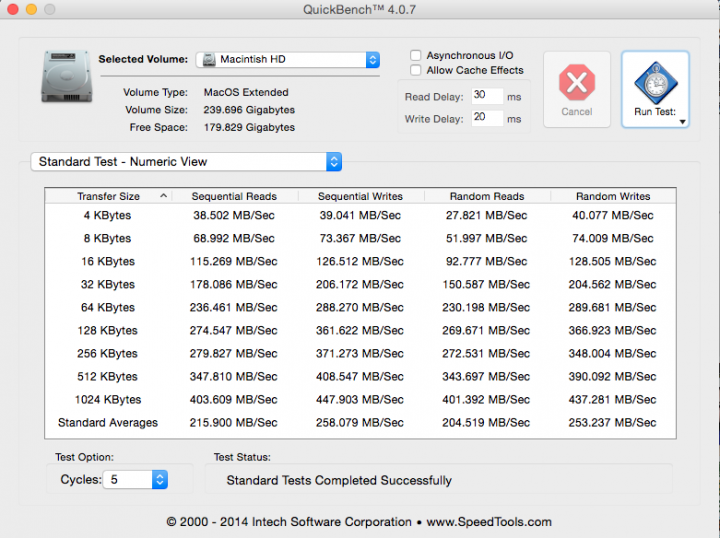Click the Random Writes column header
The width and height of the screenshot is (720, 538).
coord(613,196)
